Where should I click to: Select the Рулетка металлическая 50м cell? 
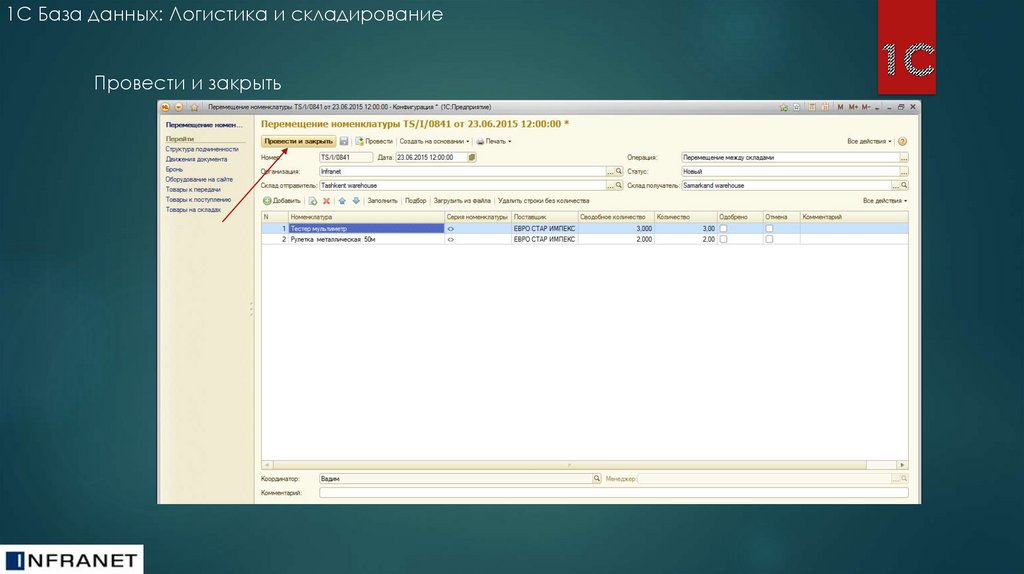click(x=366, y=239)
